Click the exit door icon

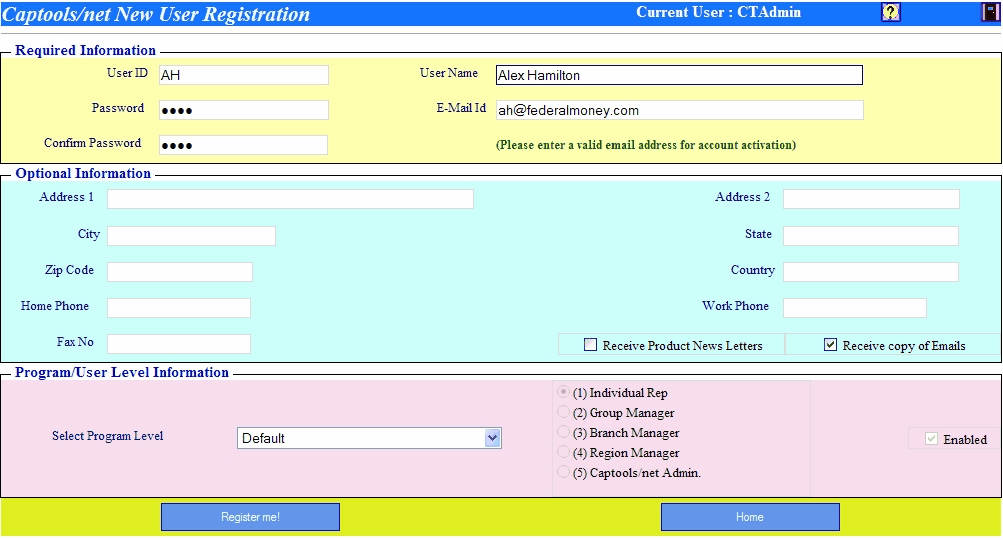[x=990, y=12]
